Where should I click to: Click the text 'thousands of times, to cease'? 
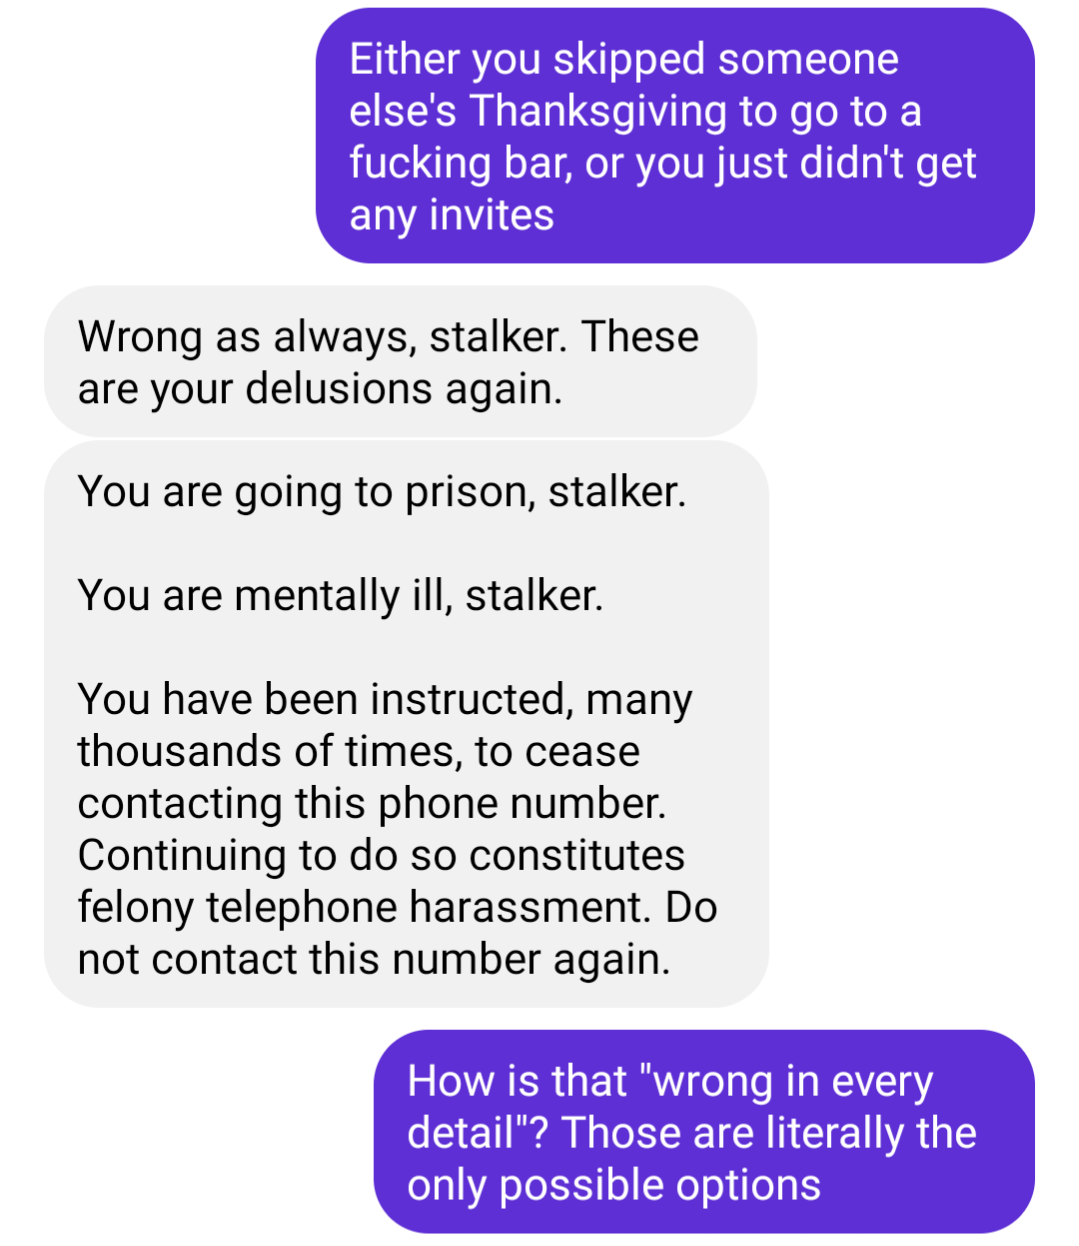pos(358,751)
